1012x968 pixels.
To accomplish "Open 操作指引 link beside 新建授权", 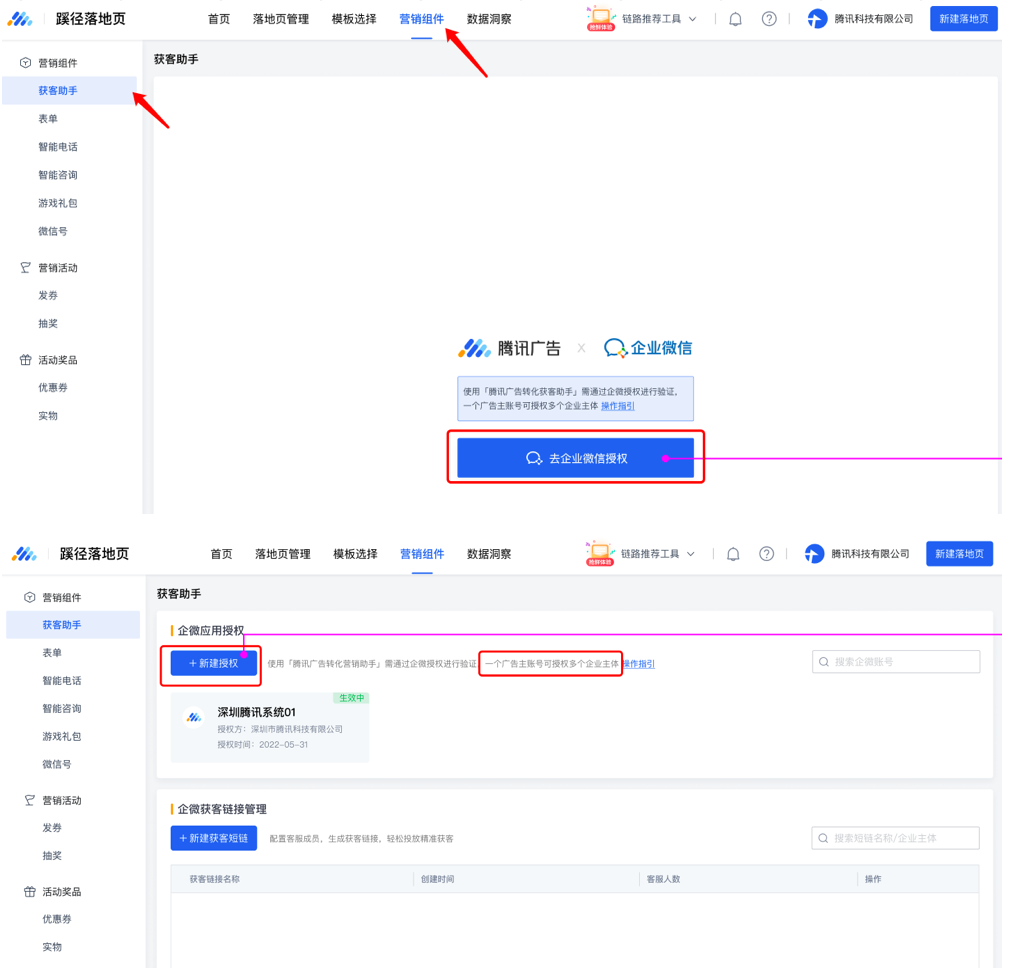I will click(x=638, y=663).
